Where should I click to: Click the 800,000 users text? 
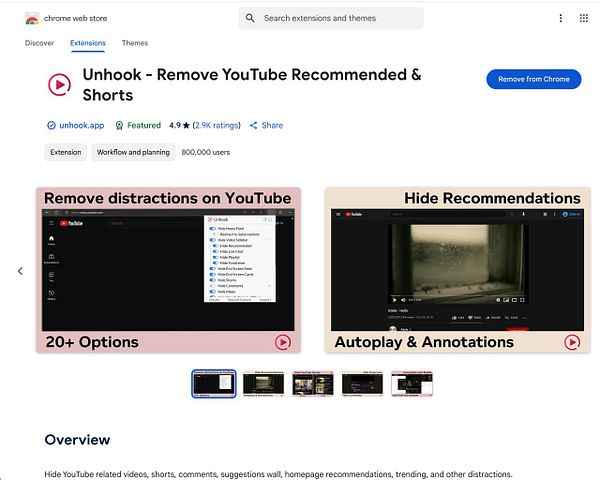(x=205, y=152)
